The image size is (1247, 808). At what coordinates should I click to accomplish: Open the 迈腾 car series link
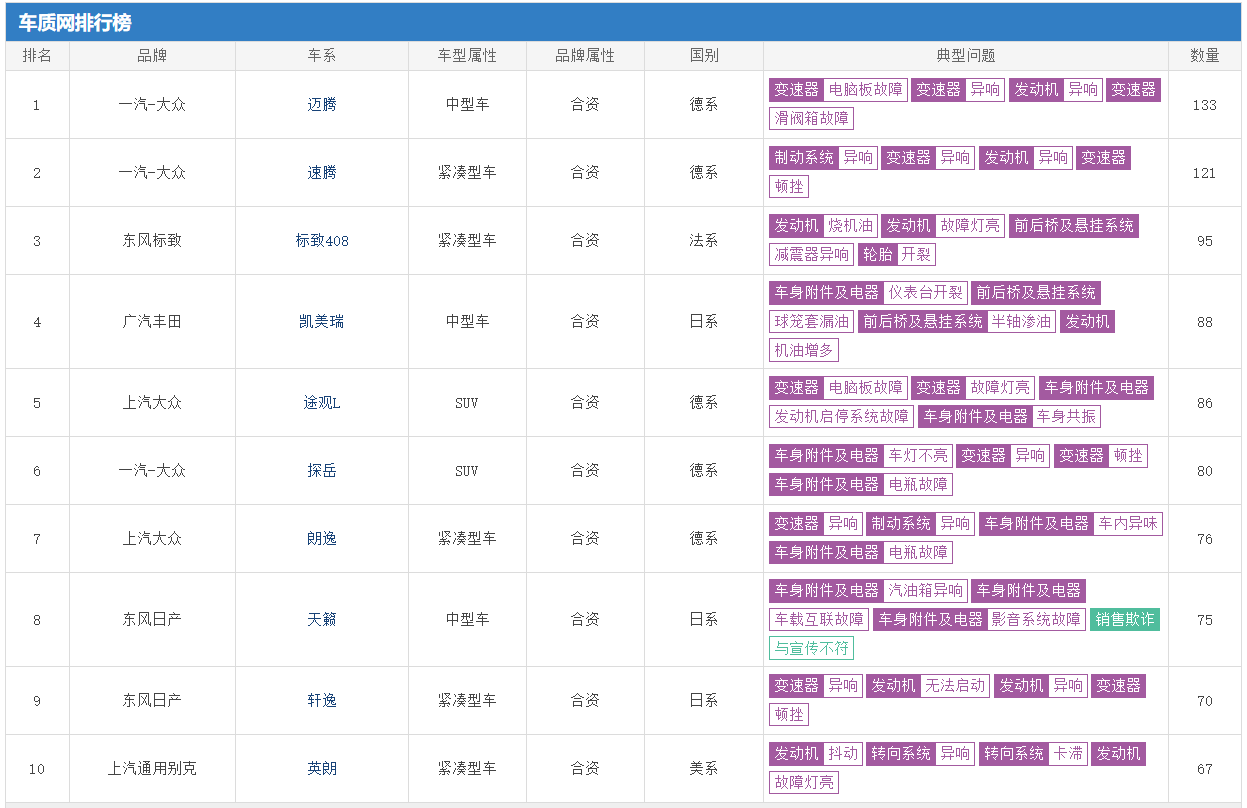click(x=321, y=105)
